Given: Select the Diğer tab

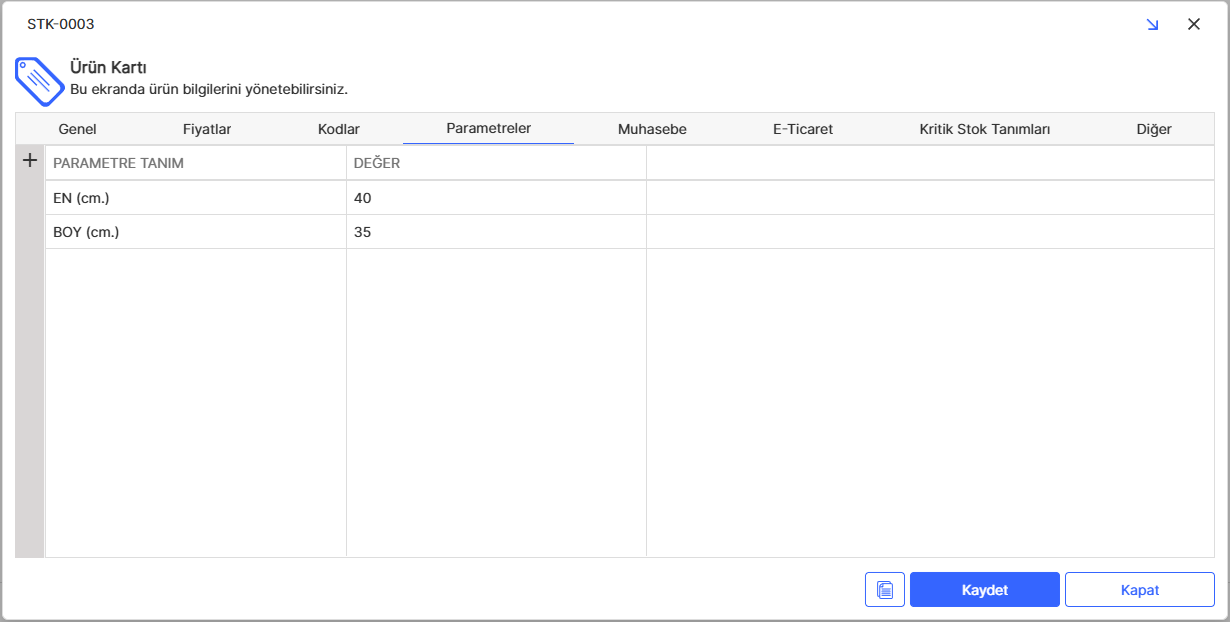Looking at the screenshot, I should pyautogui.click(x=1153, y=129).
